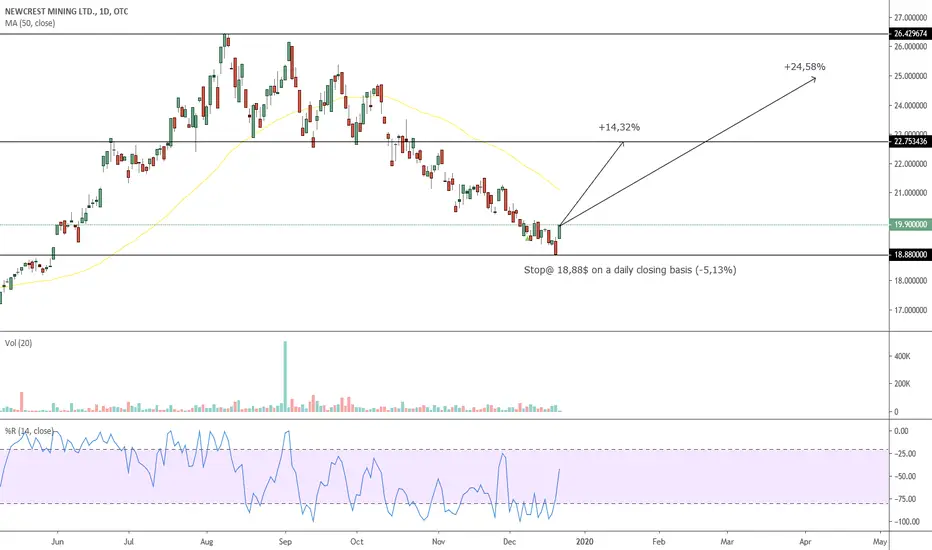Click the 22.753436 price level label
Image resolution: width=932 pixels, height=550 pixels.
point(910,142)
